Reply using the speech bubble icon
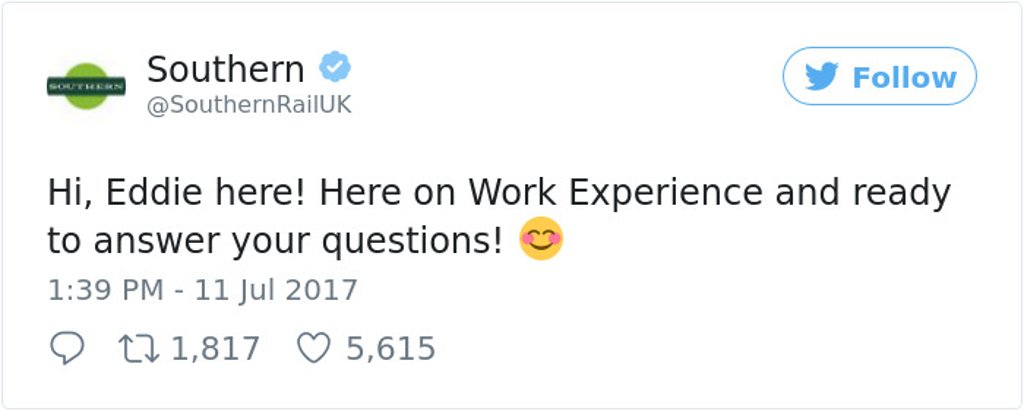 coord(66,348)
